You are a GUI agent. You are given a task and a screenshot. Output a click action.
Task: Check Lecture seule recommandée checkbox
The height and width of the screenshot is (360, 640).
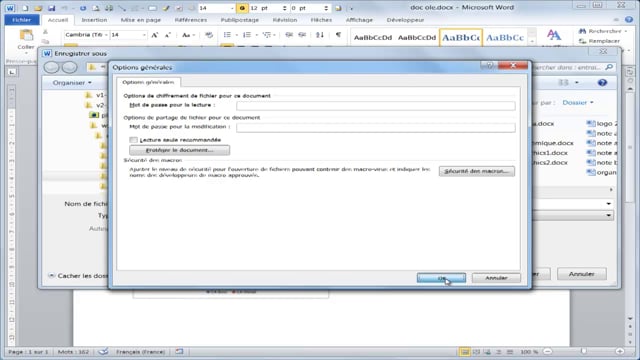point(133,140)
